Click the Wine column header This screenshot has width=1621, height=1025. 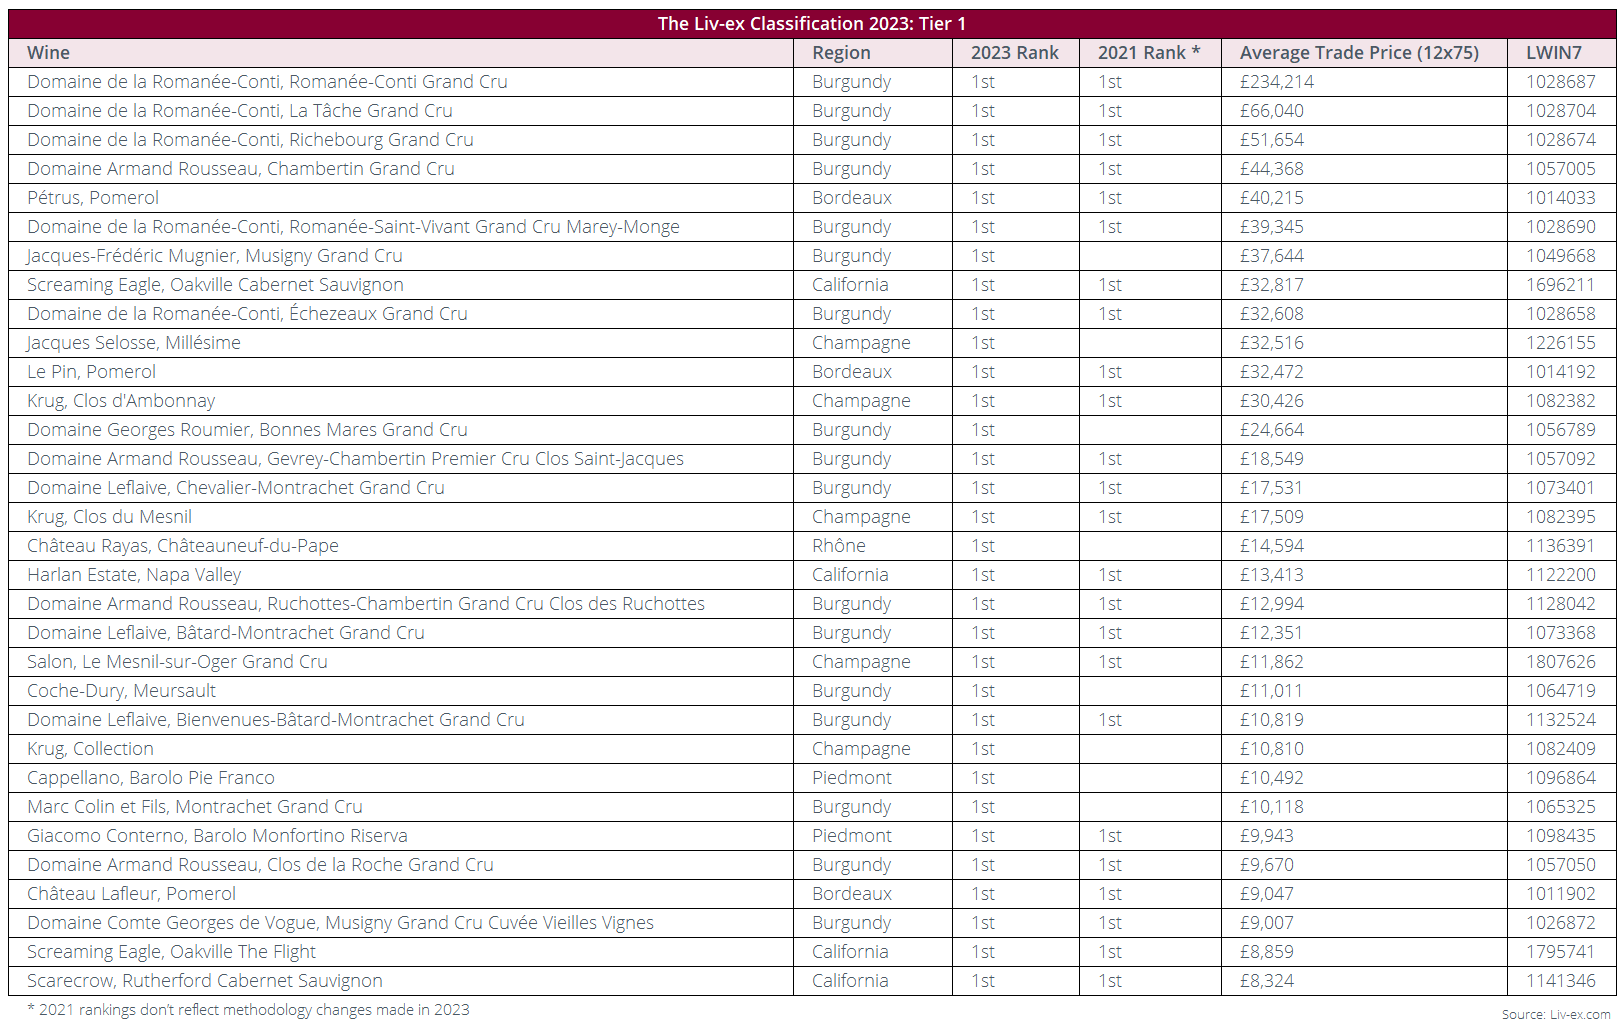tap(48, 53)
